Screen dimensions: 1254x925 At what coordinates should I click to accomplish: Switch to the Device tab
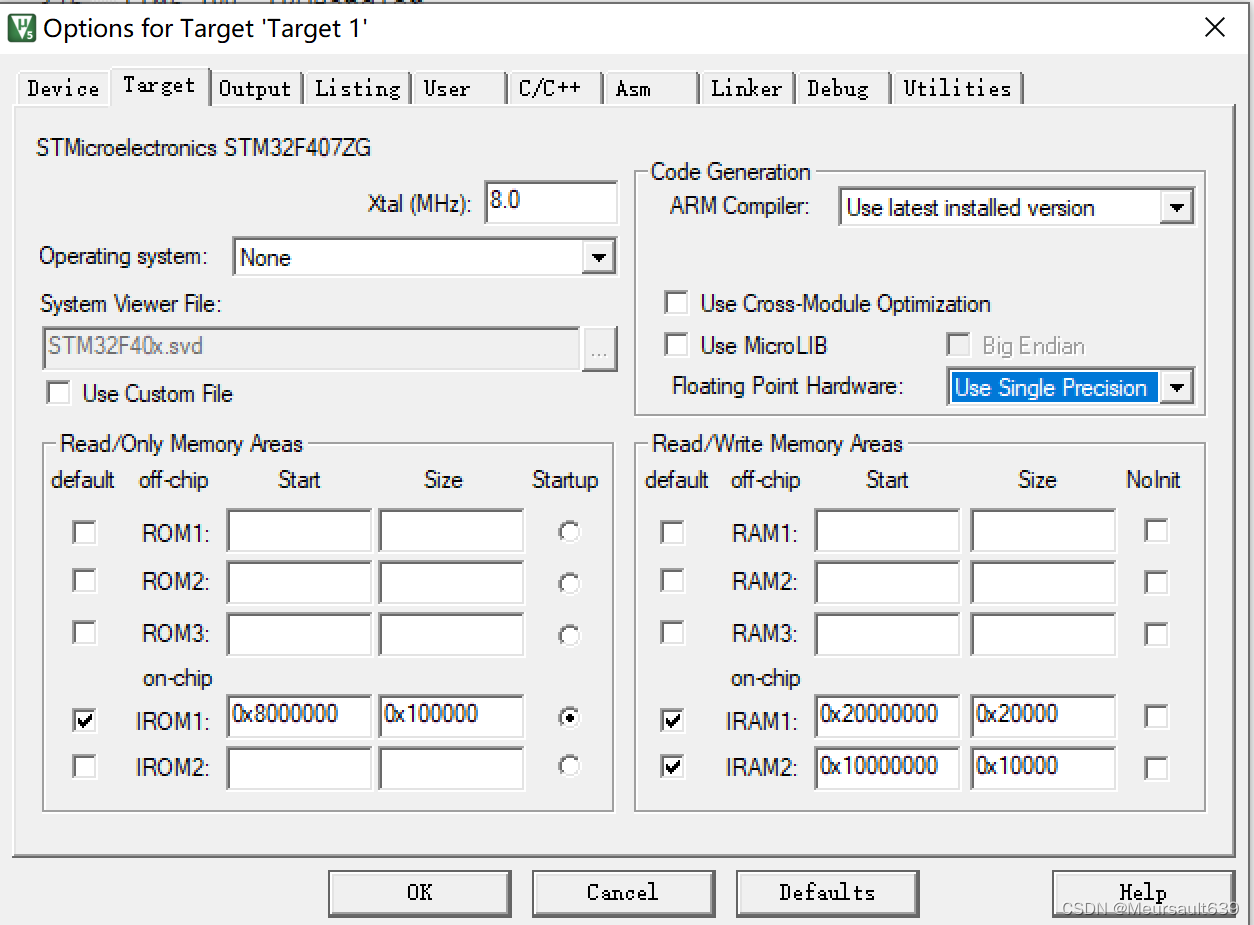pyautogui.click(x=63, y=88)
